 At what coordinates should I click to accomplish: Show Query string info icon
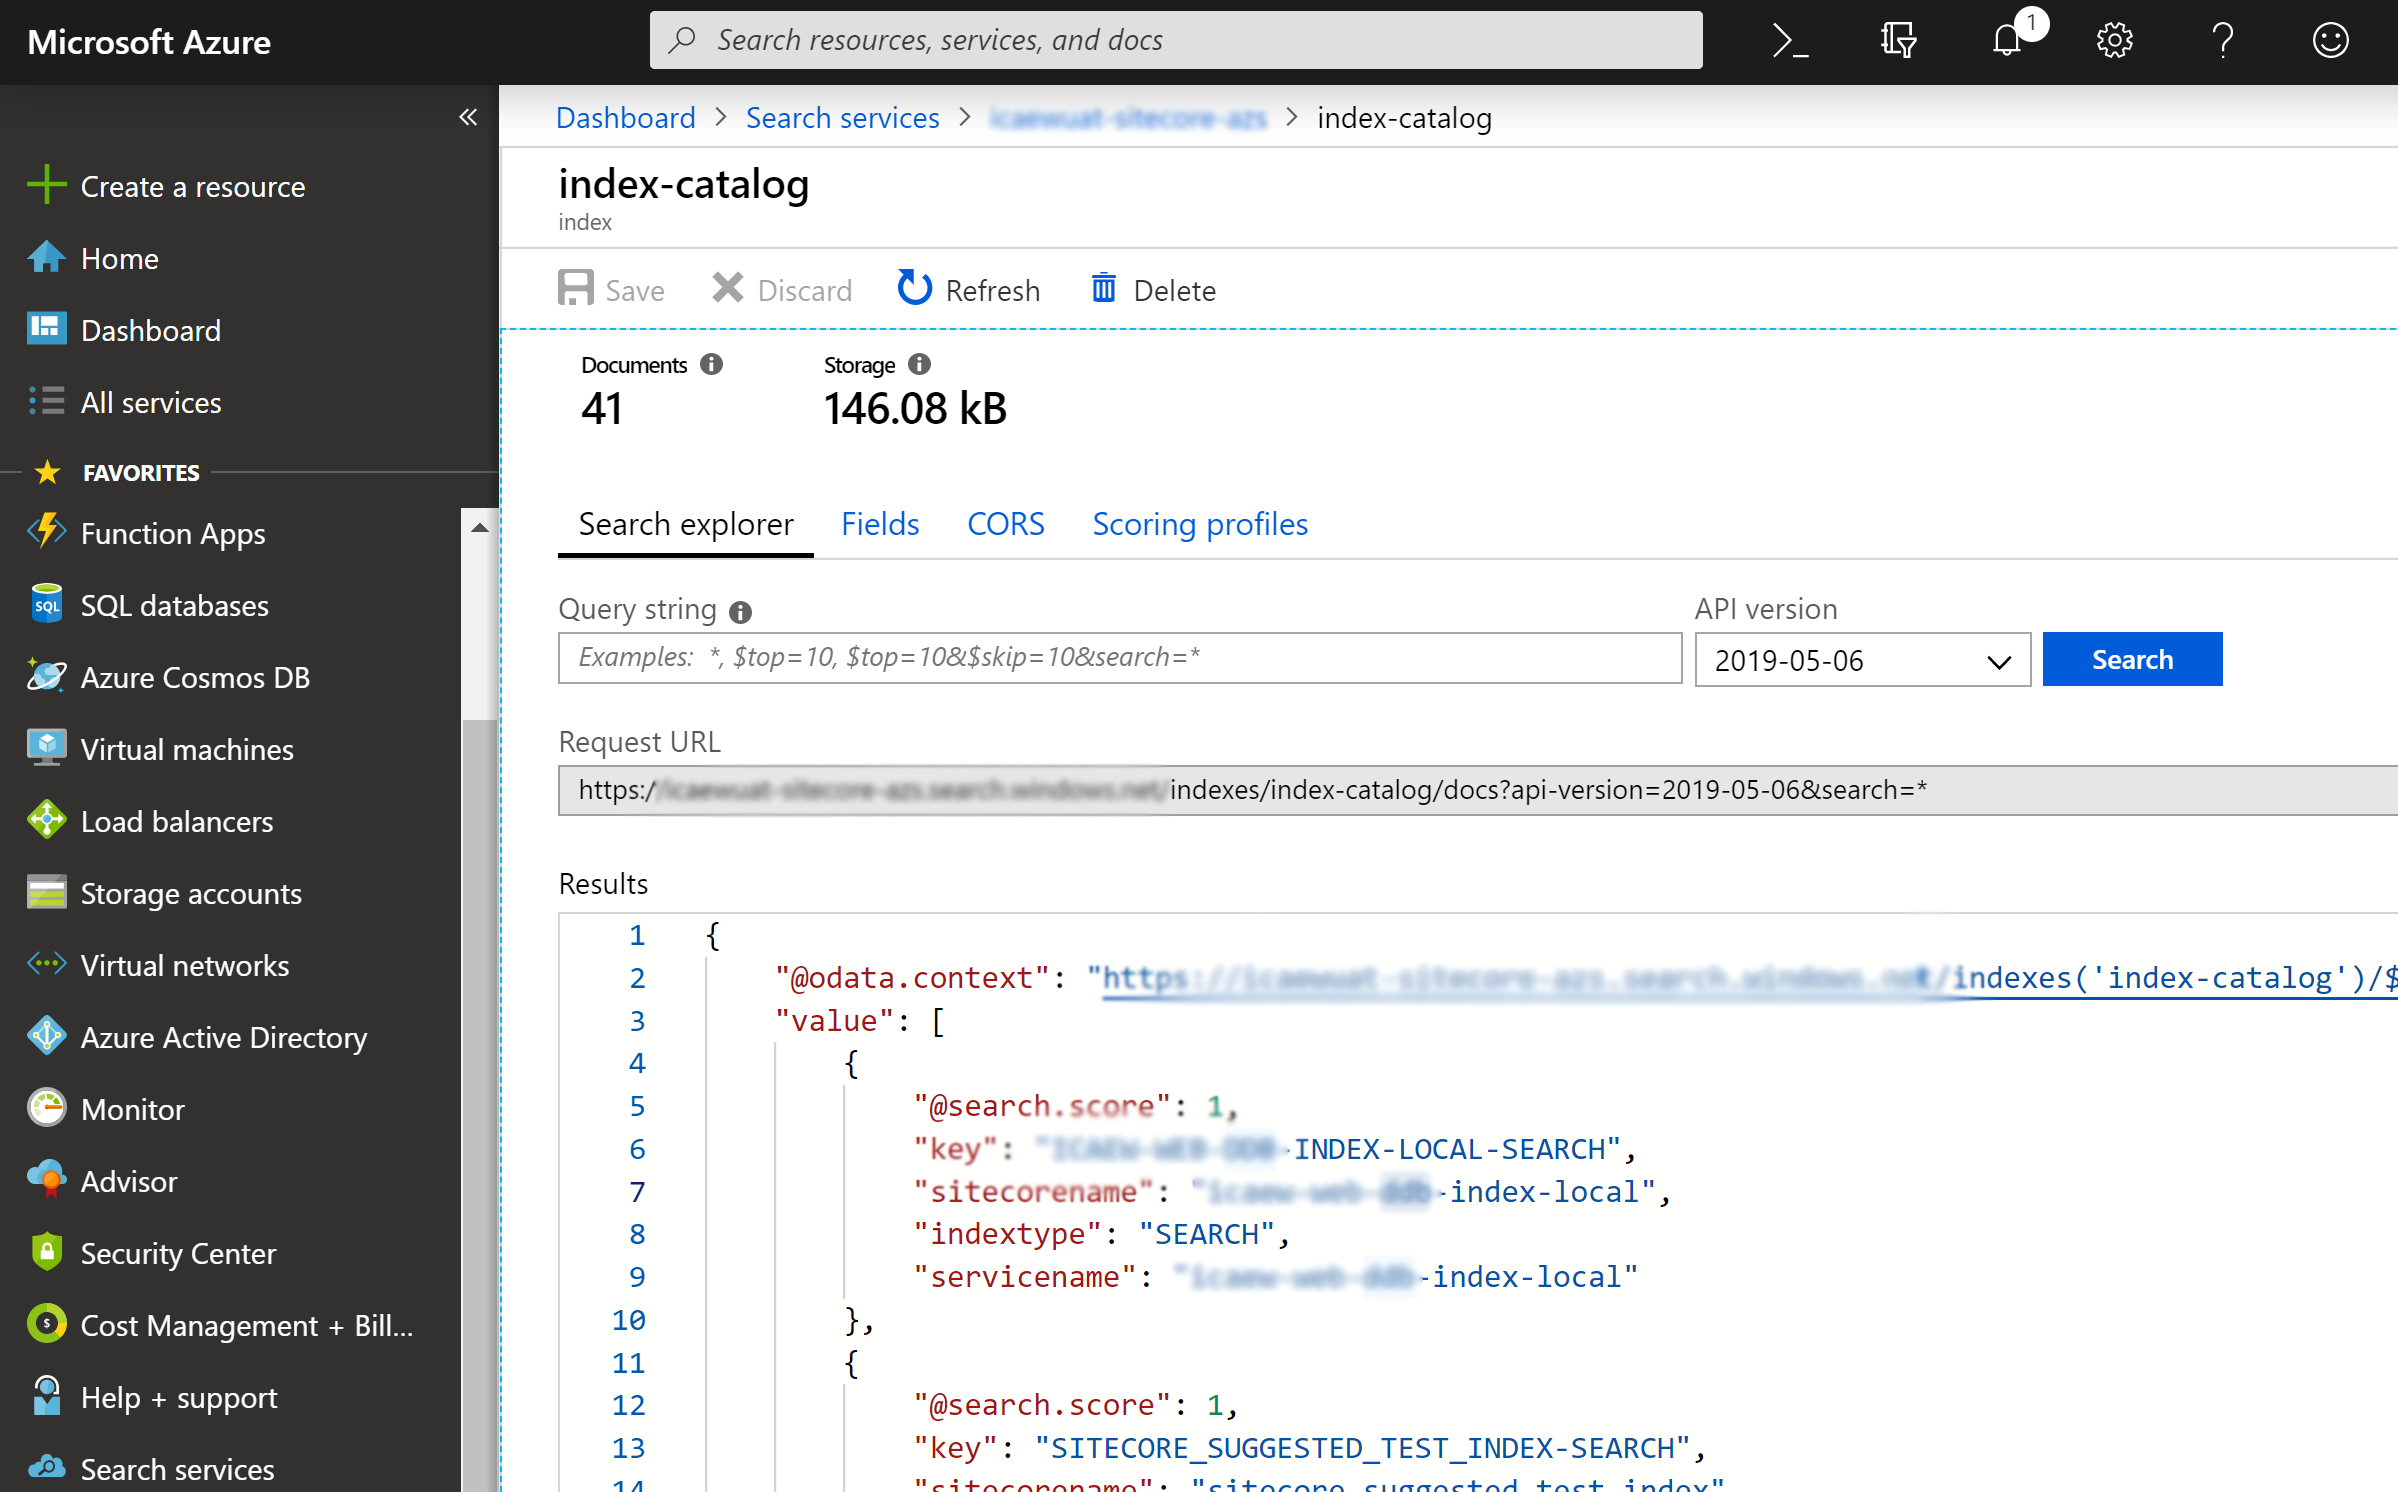point(740,611)
